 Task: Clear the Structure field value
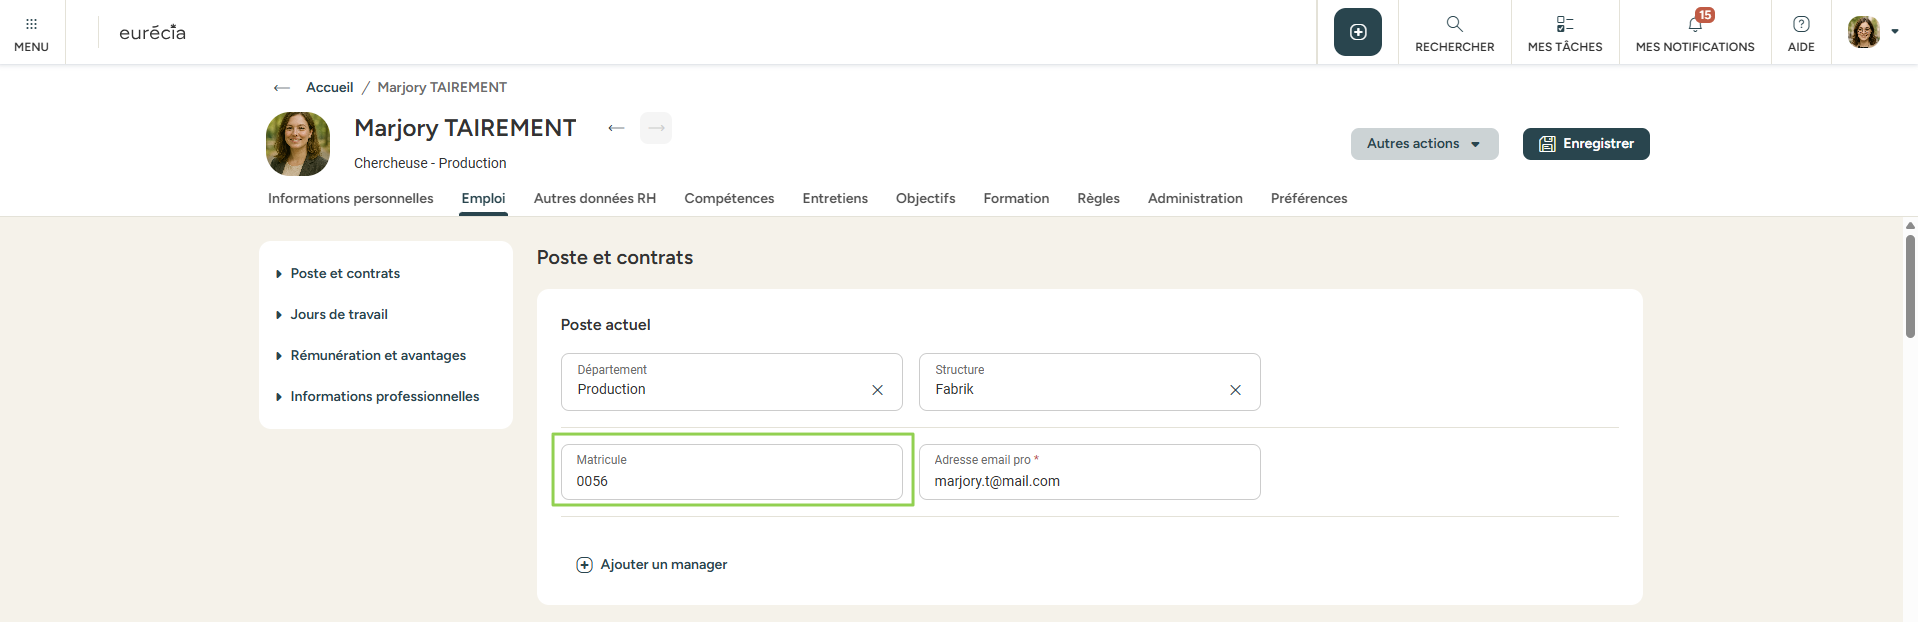pyautogui.click(x=1235, y=390)
